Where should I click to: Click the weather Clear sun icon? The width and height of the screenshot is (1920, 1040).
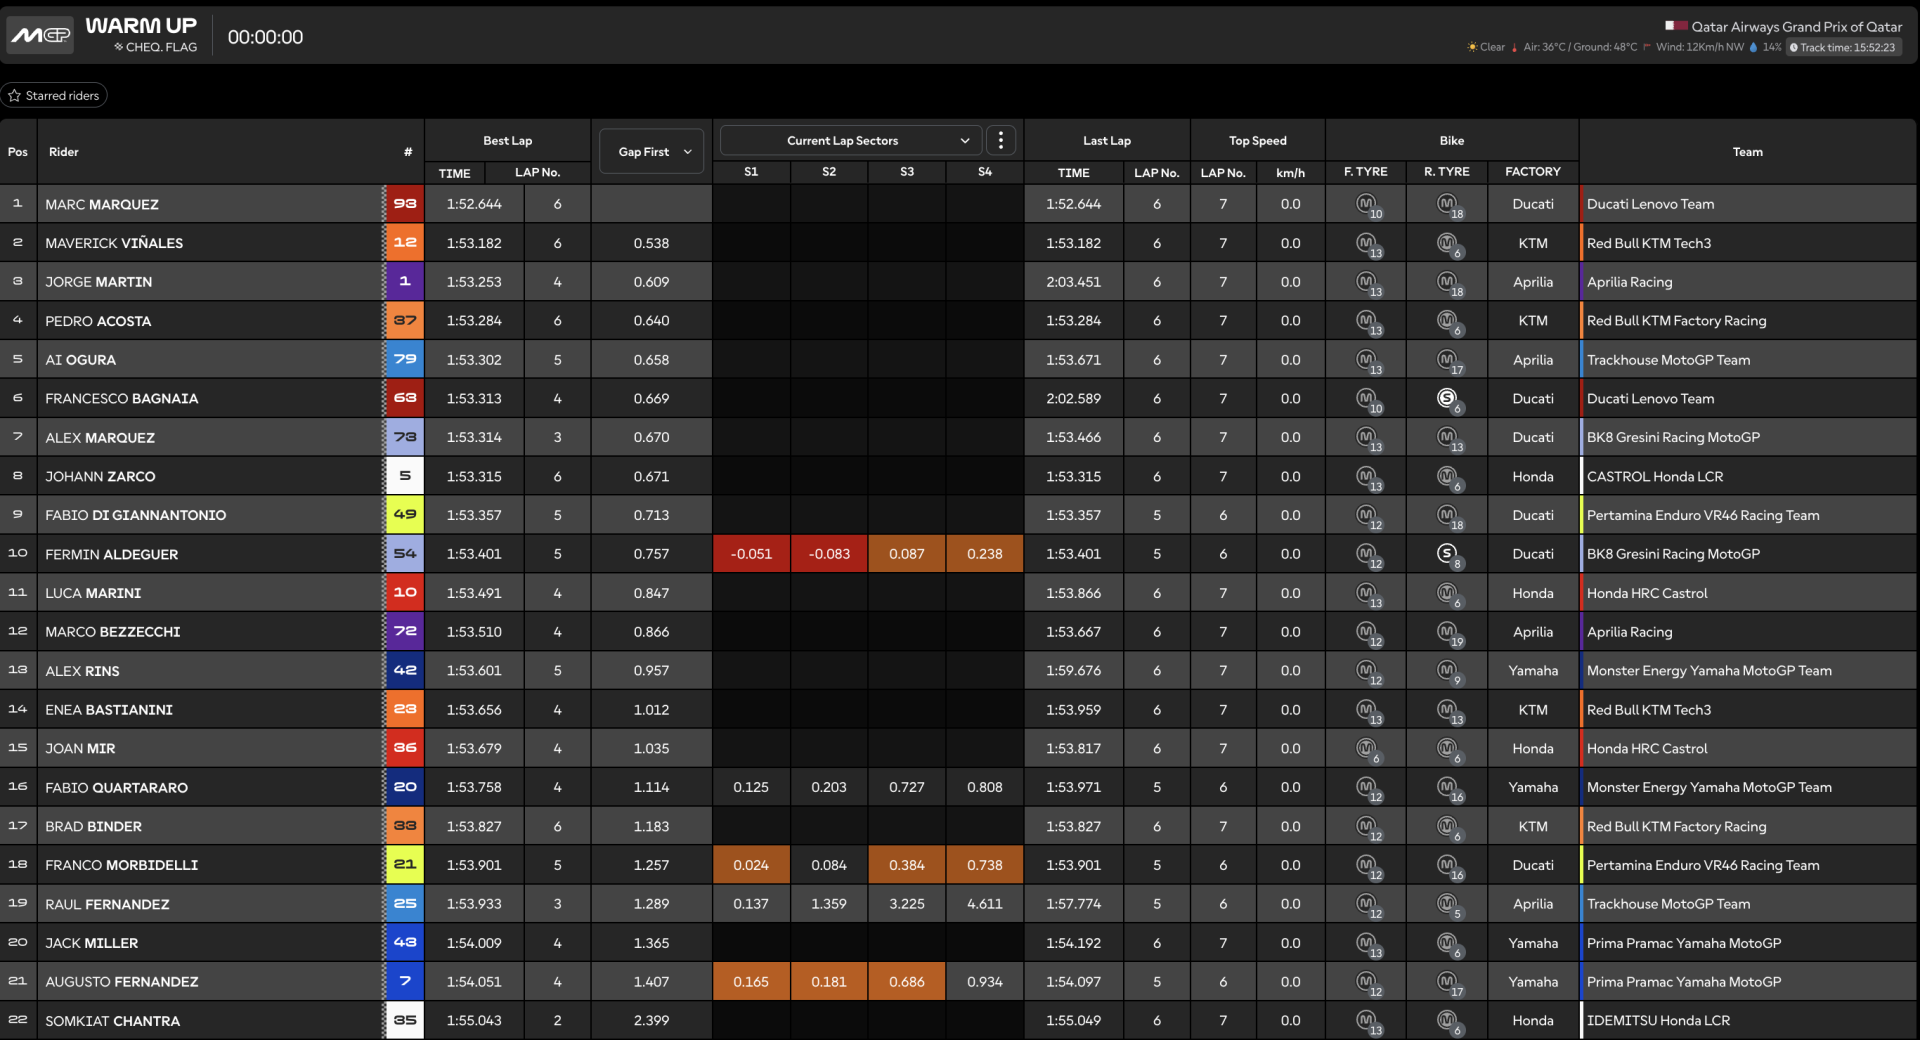click(1472, 47)
